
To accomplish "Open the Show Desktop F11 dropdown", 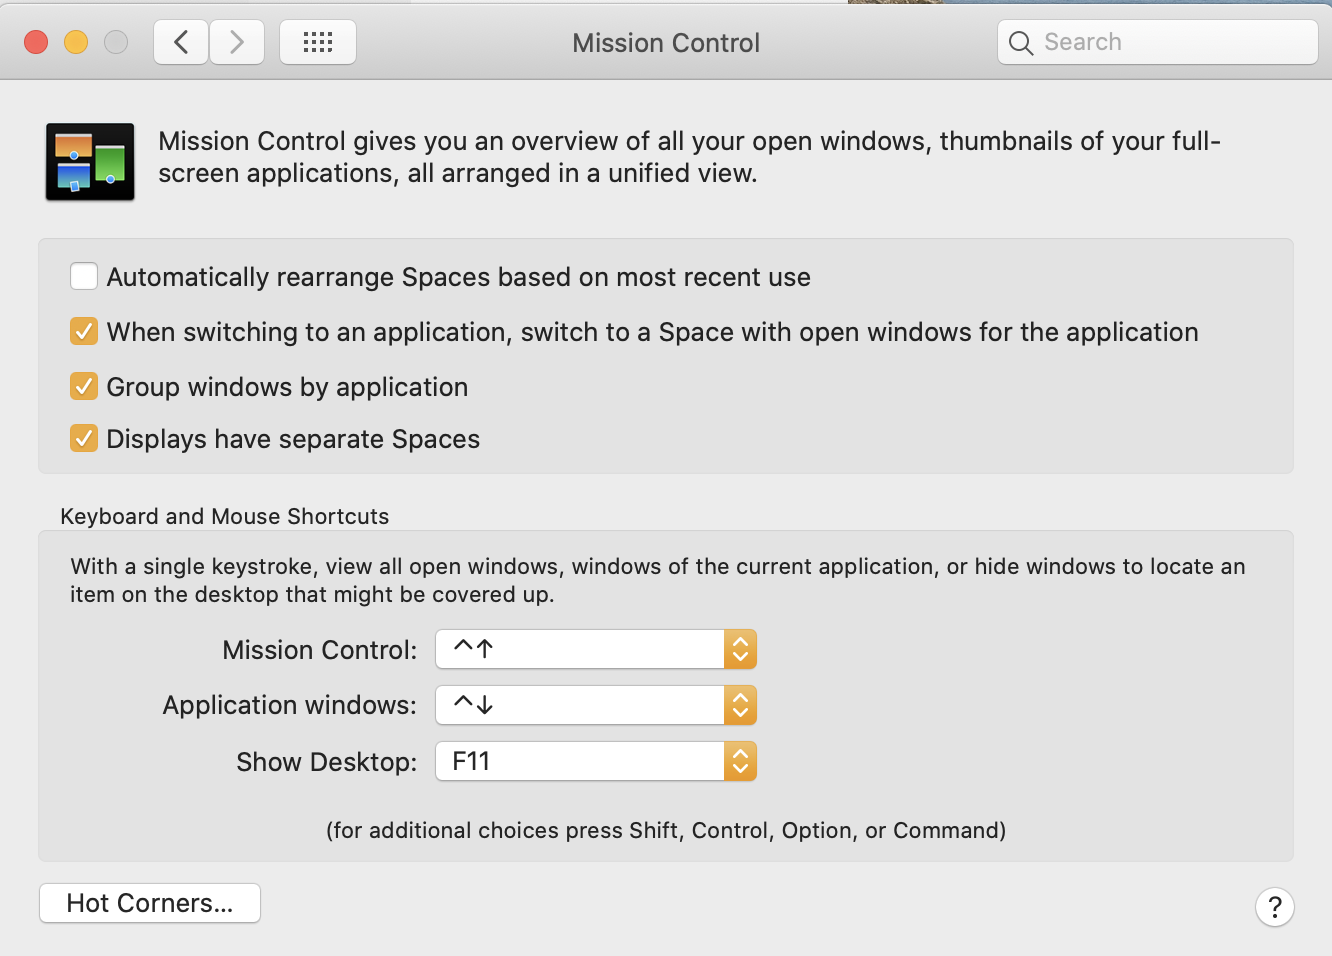I will (596, 761).
